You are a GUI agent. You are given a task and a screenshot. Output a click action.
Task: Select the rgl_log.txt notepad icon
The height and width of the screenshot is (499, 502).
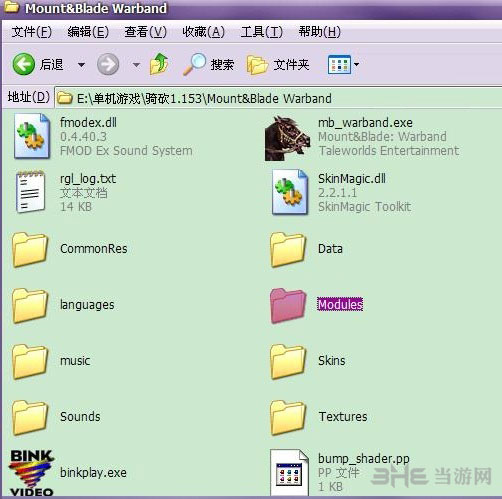(30, 192)
